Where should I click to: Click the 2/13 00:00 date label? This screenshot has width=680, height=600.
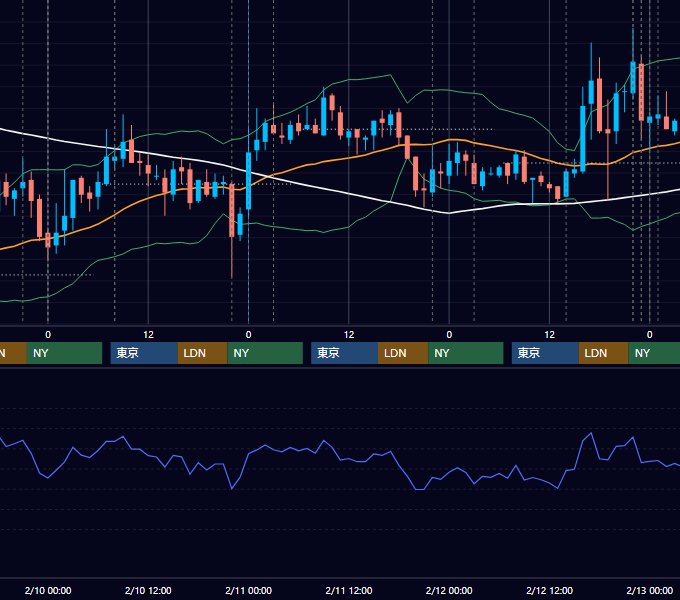(x=650, y=590)
